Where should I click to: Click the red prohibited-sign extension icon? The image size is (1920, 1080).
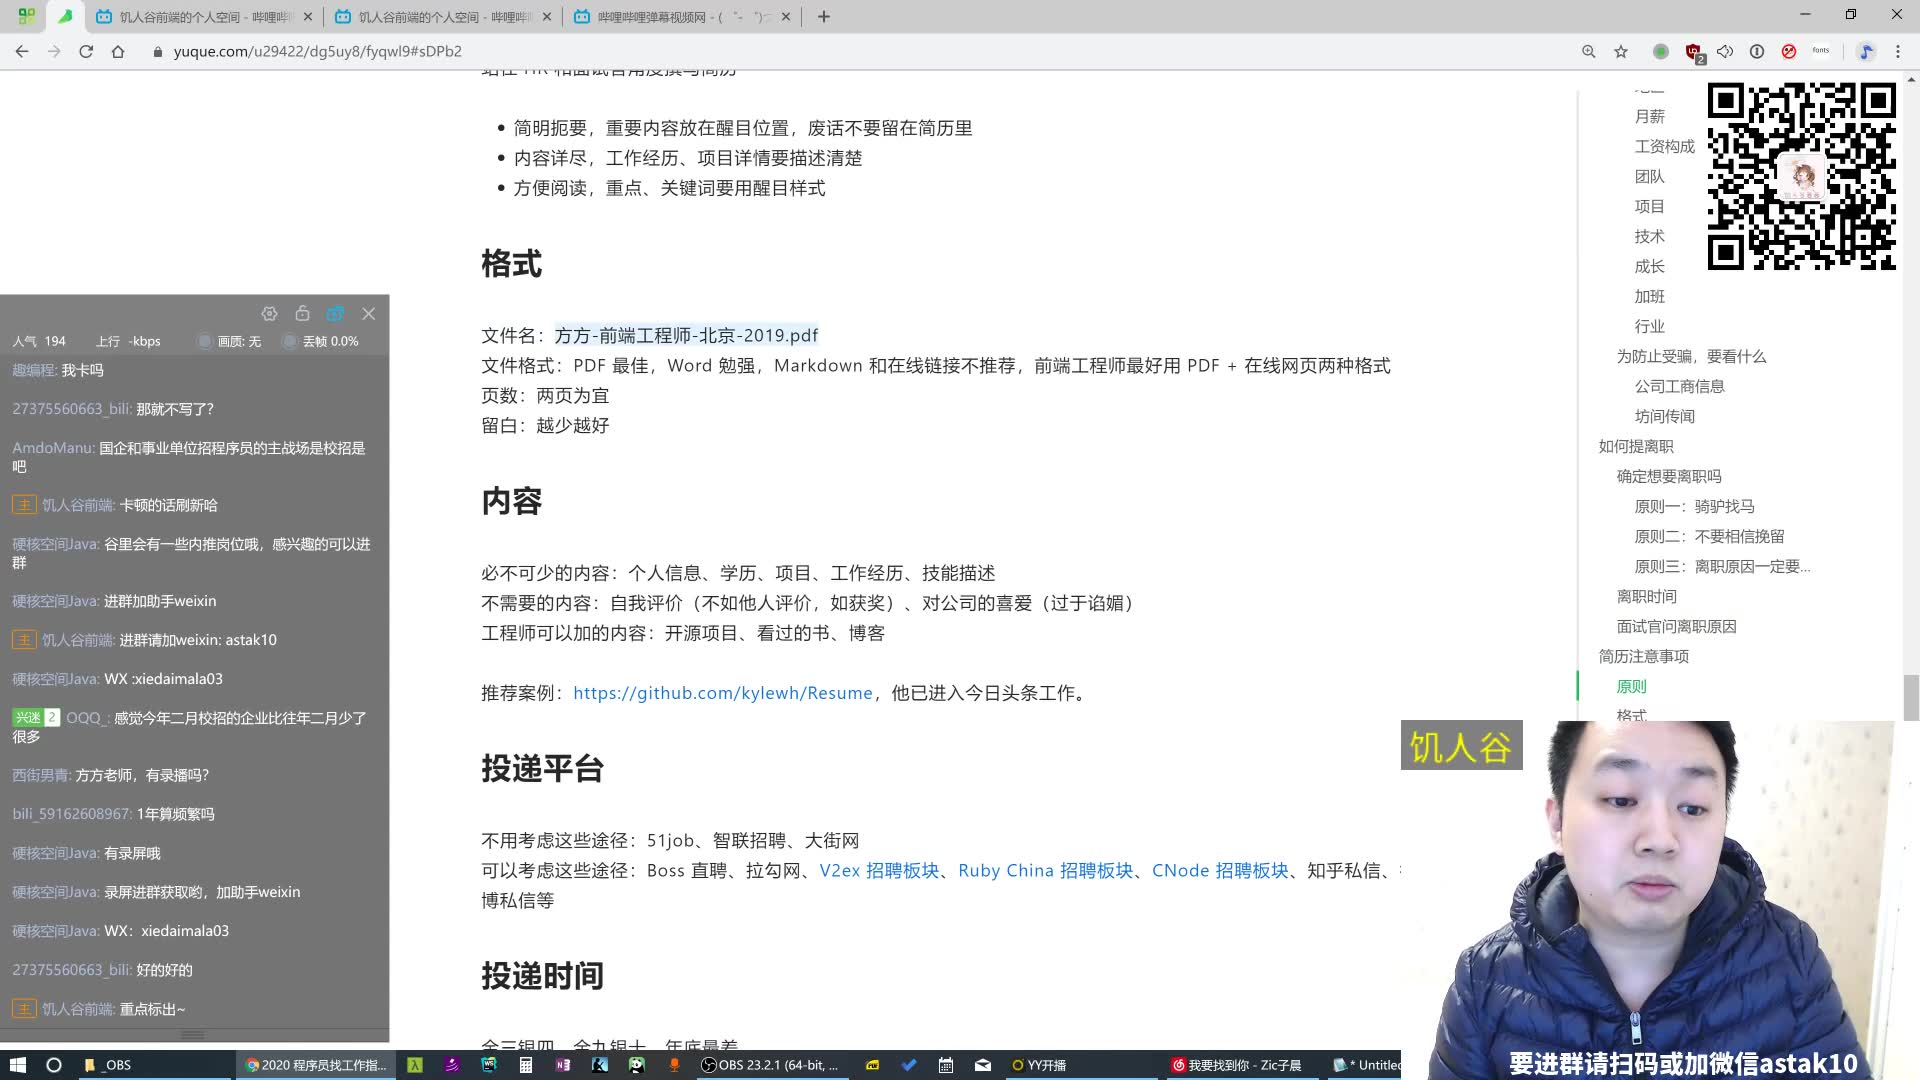tap(1789, 51)
